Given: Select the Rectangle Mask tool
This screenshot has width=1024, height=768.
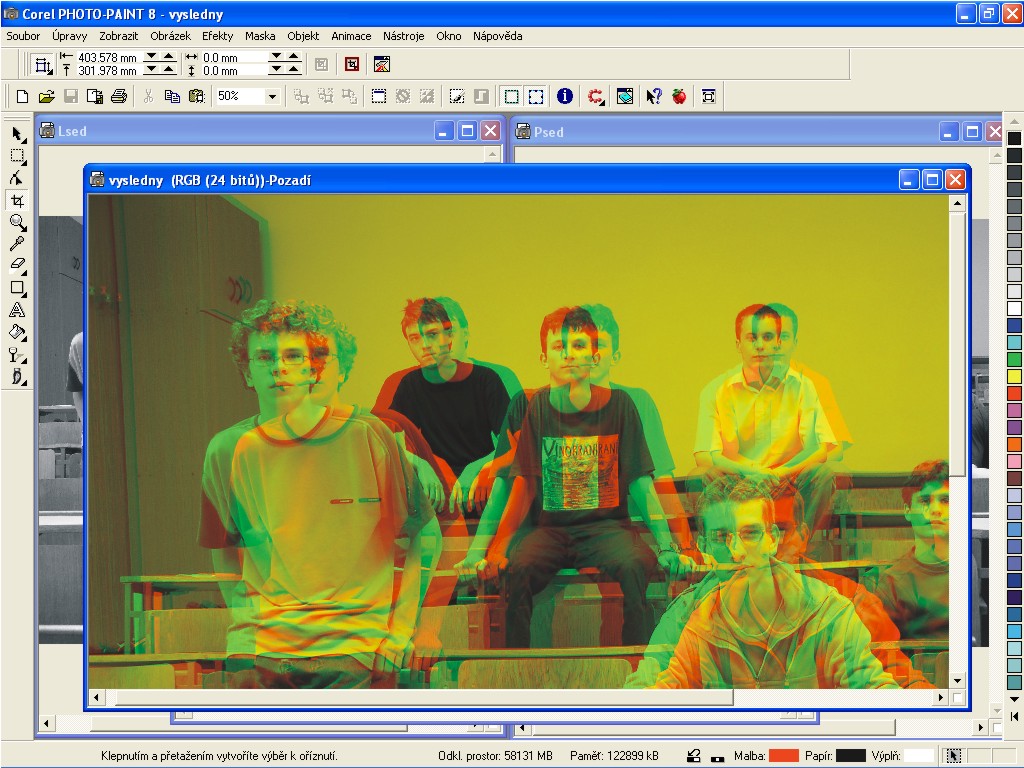Looking at the screenshot, I should (18, 156).
